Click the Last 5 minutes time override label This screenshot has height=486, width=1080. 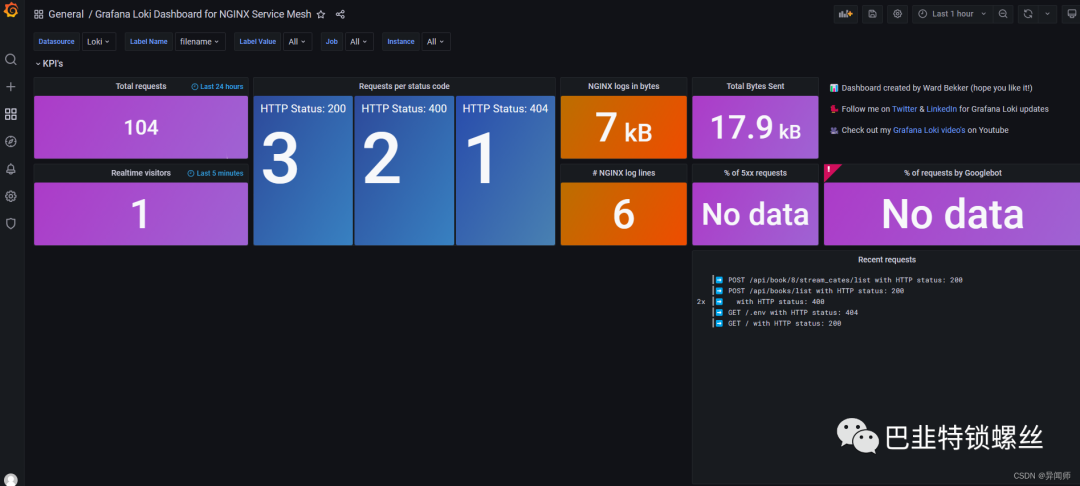click(215, 173)
